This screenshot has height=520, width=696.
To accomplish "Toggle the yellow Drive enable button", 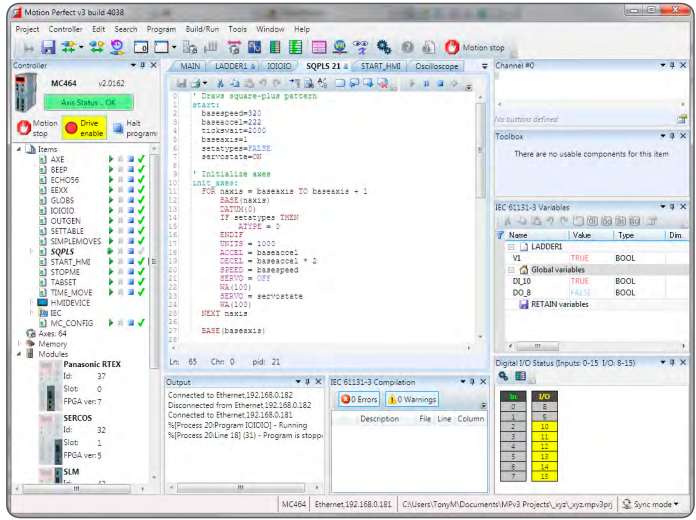I will (x=84, y=128).
